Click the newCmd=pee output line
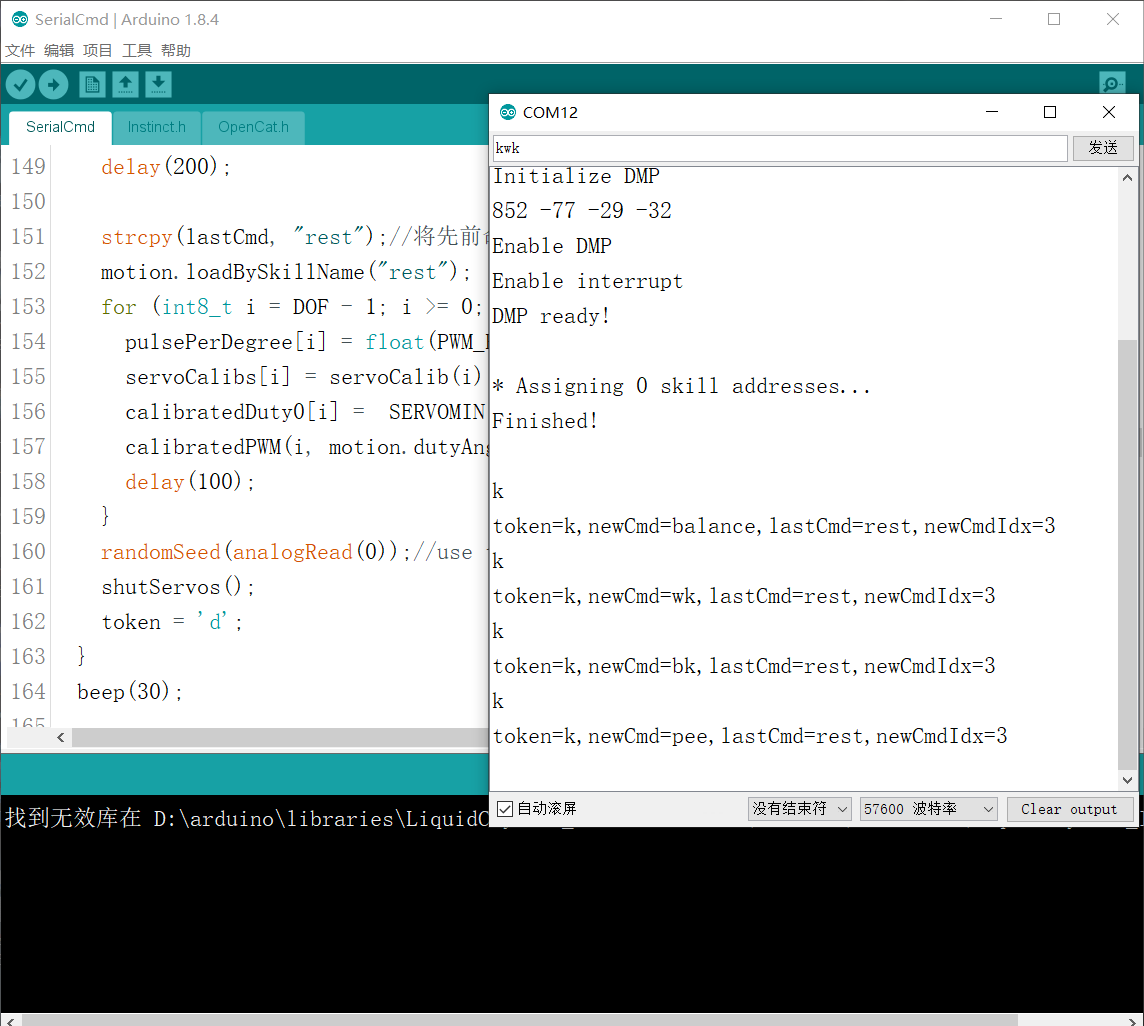This screenshot has width=1144, height=1026. coord(750,736)
